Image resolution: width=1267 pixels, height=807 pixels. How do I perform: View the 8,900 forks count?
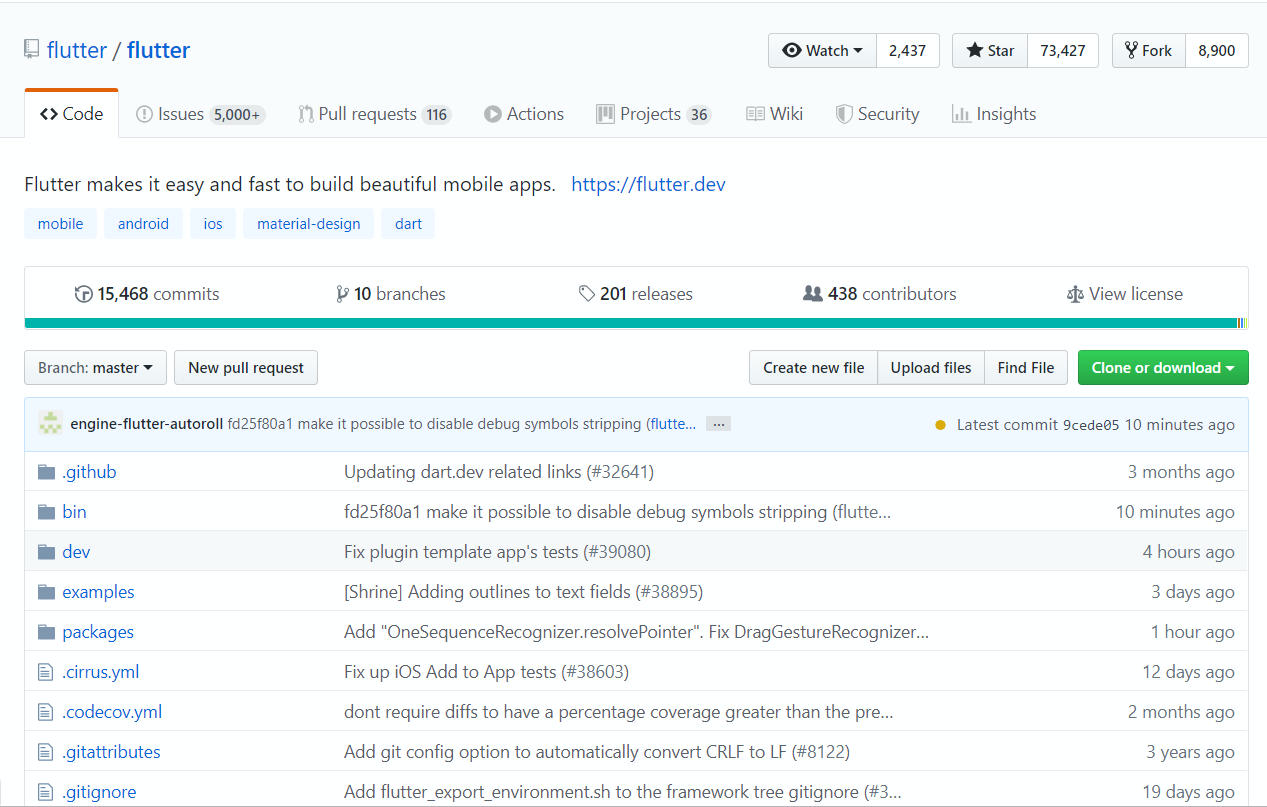[x=1216, y=51]
